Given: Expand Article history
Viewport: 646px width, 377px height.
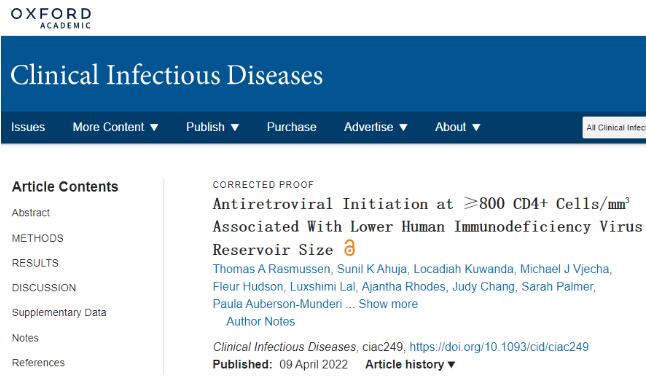Looking at the screenshot, I should (x=410, y=364).
